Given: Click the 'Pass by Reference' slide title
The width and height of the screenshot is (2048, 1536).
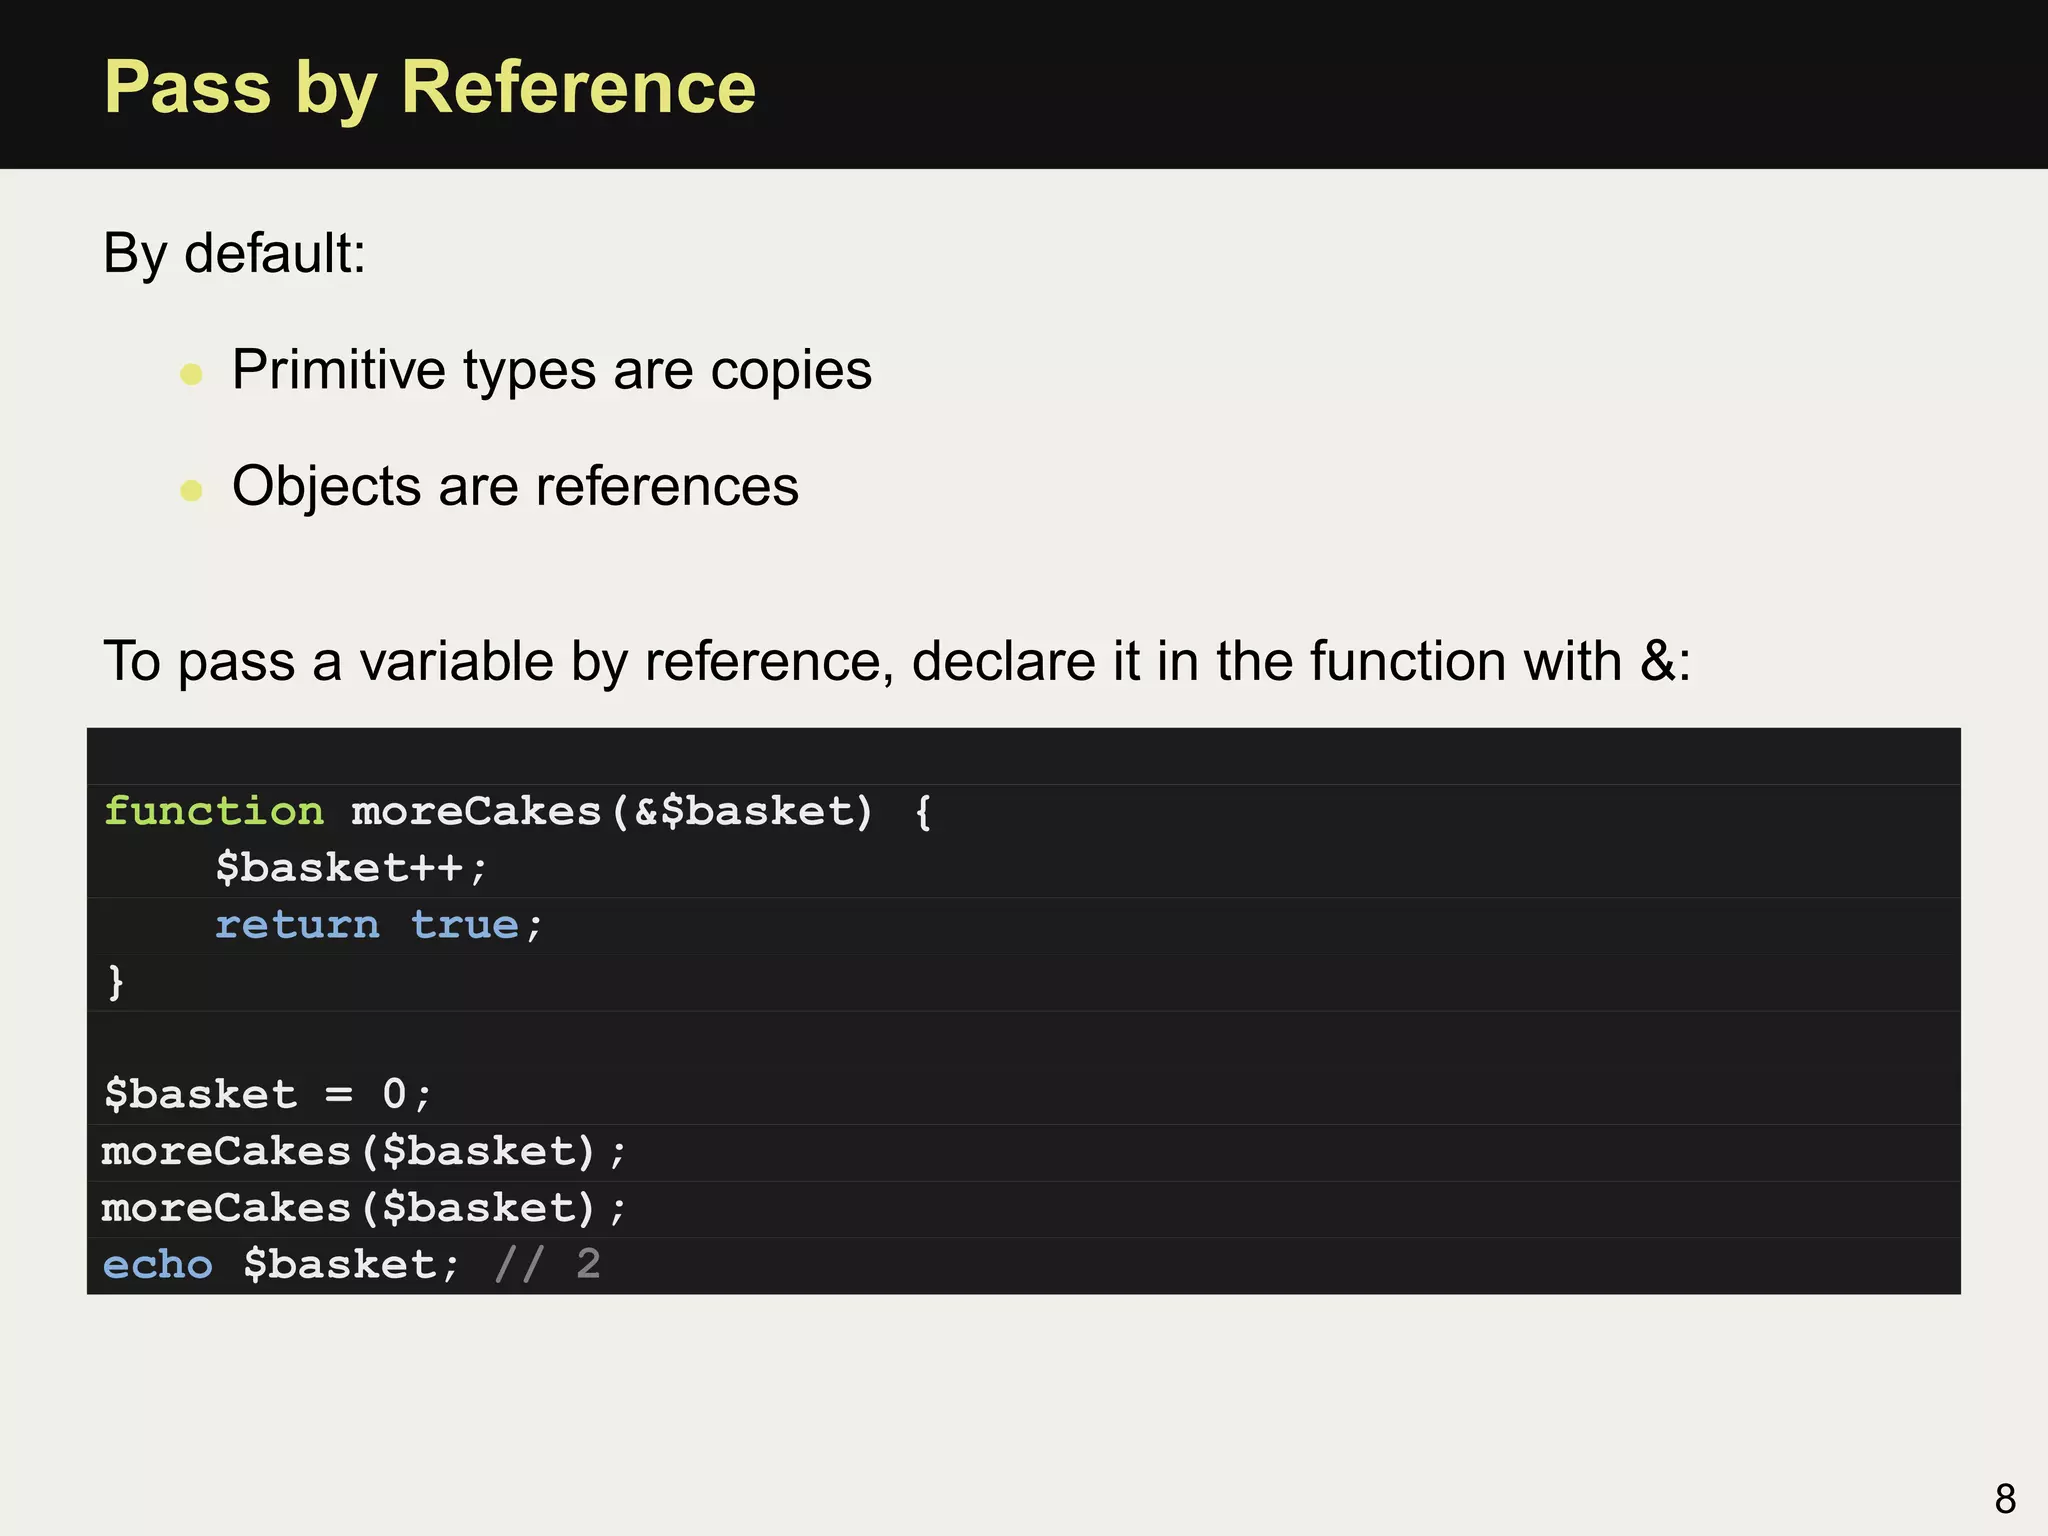Looking at the screenshot, I should pyautogui.click(x=430, y=88).
